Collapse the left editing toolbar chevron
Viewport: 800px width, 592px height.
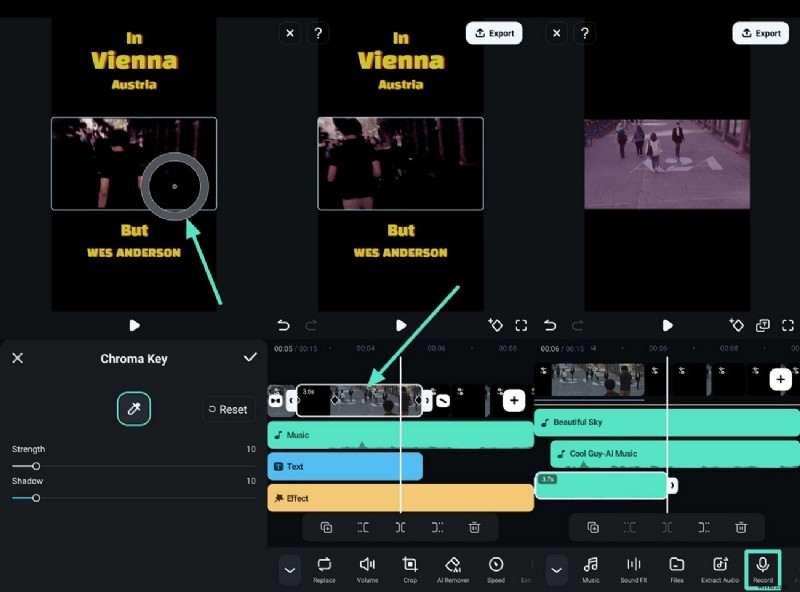tap(290, 569)
